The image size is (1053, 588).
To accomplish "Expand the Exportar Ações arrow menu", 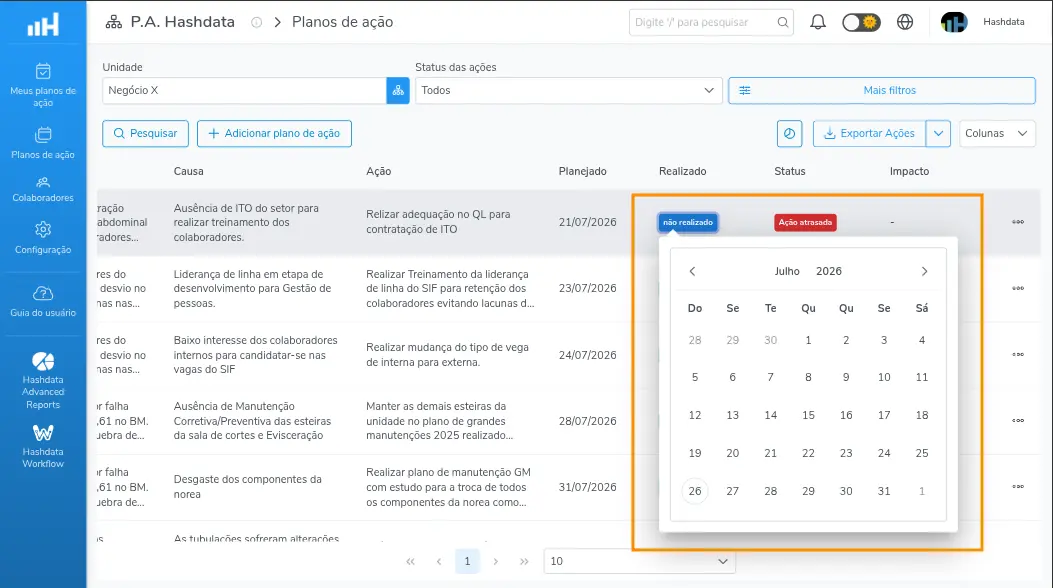I will click(x=938, y=134).
